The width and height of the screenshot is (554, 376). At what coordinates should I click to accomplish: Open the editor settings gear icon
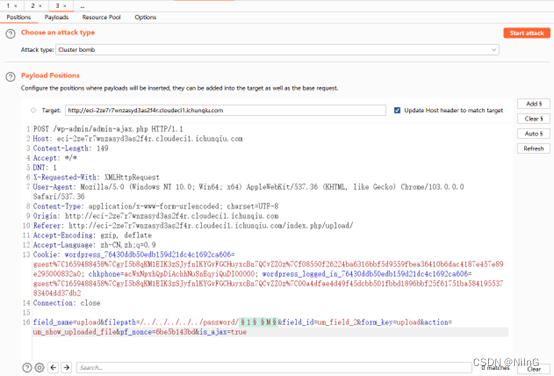tap(40, 368)
